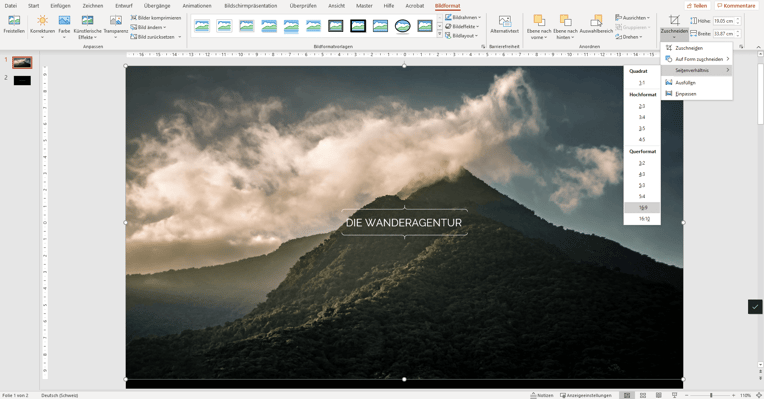Click the zoom out minus button

[x=687, y=395]
